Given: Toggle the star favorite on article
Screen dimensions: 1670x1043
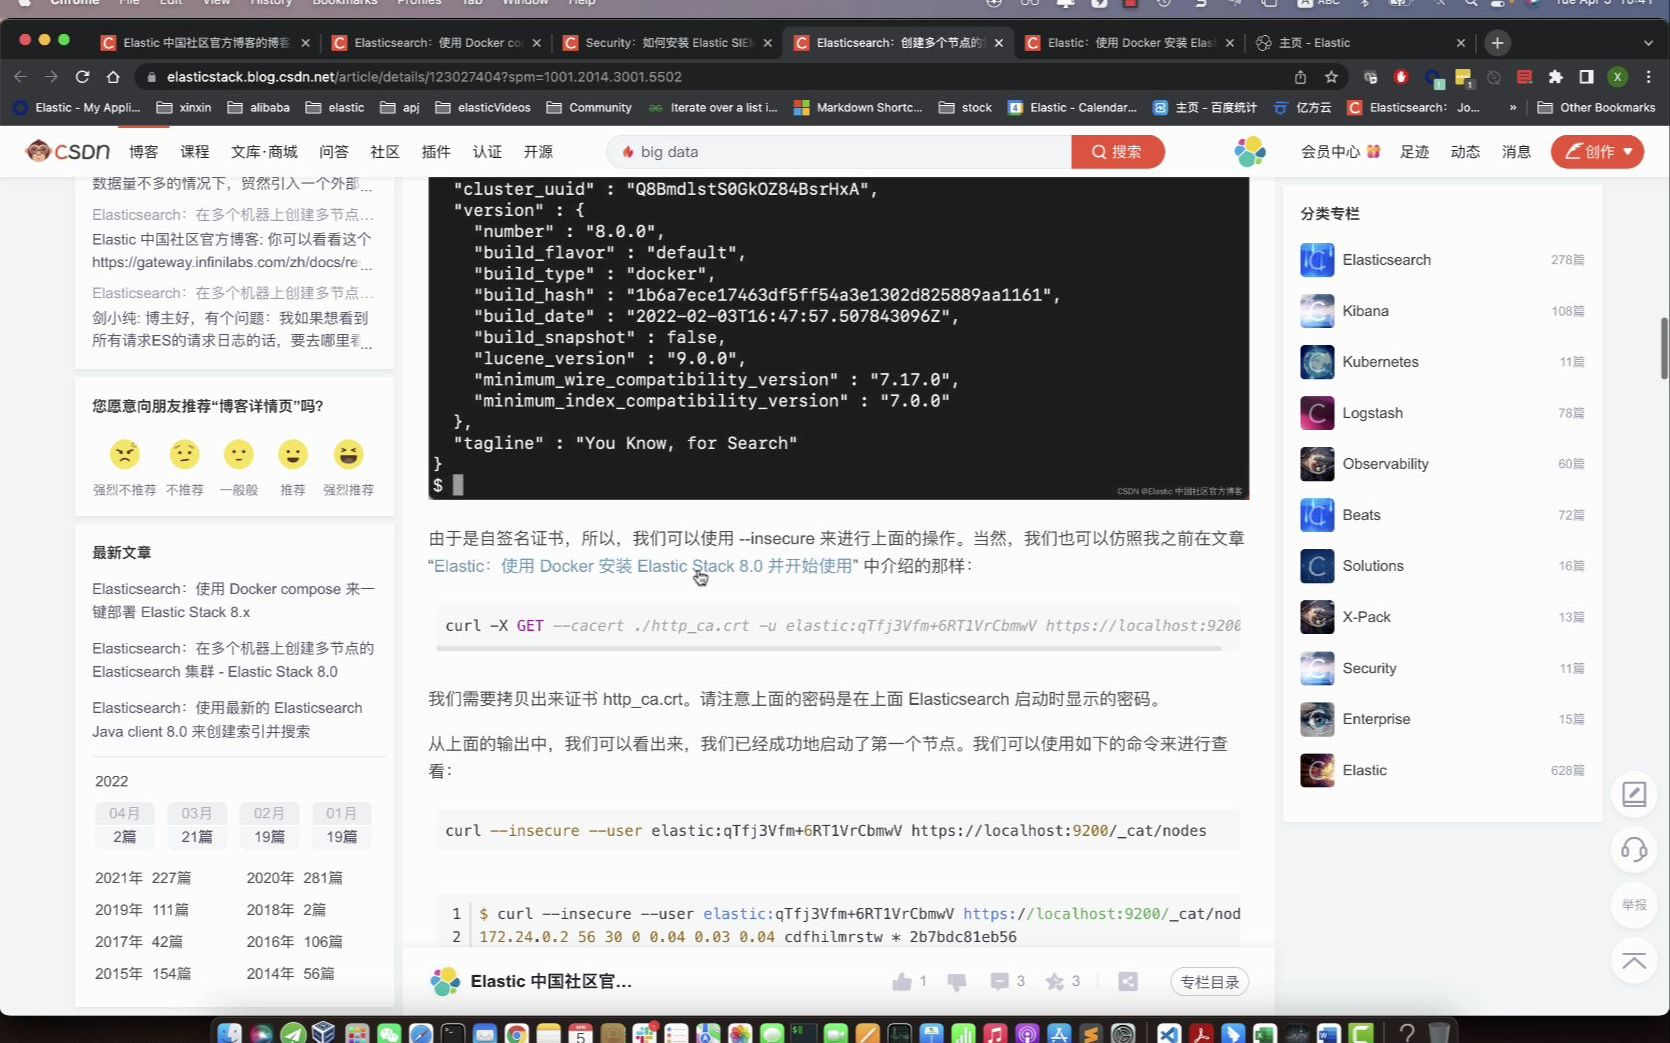Looking at the screenshot, I should click(1055, 982).
